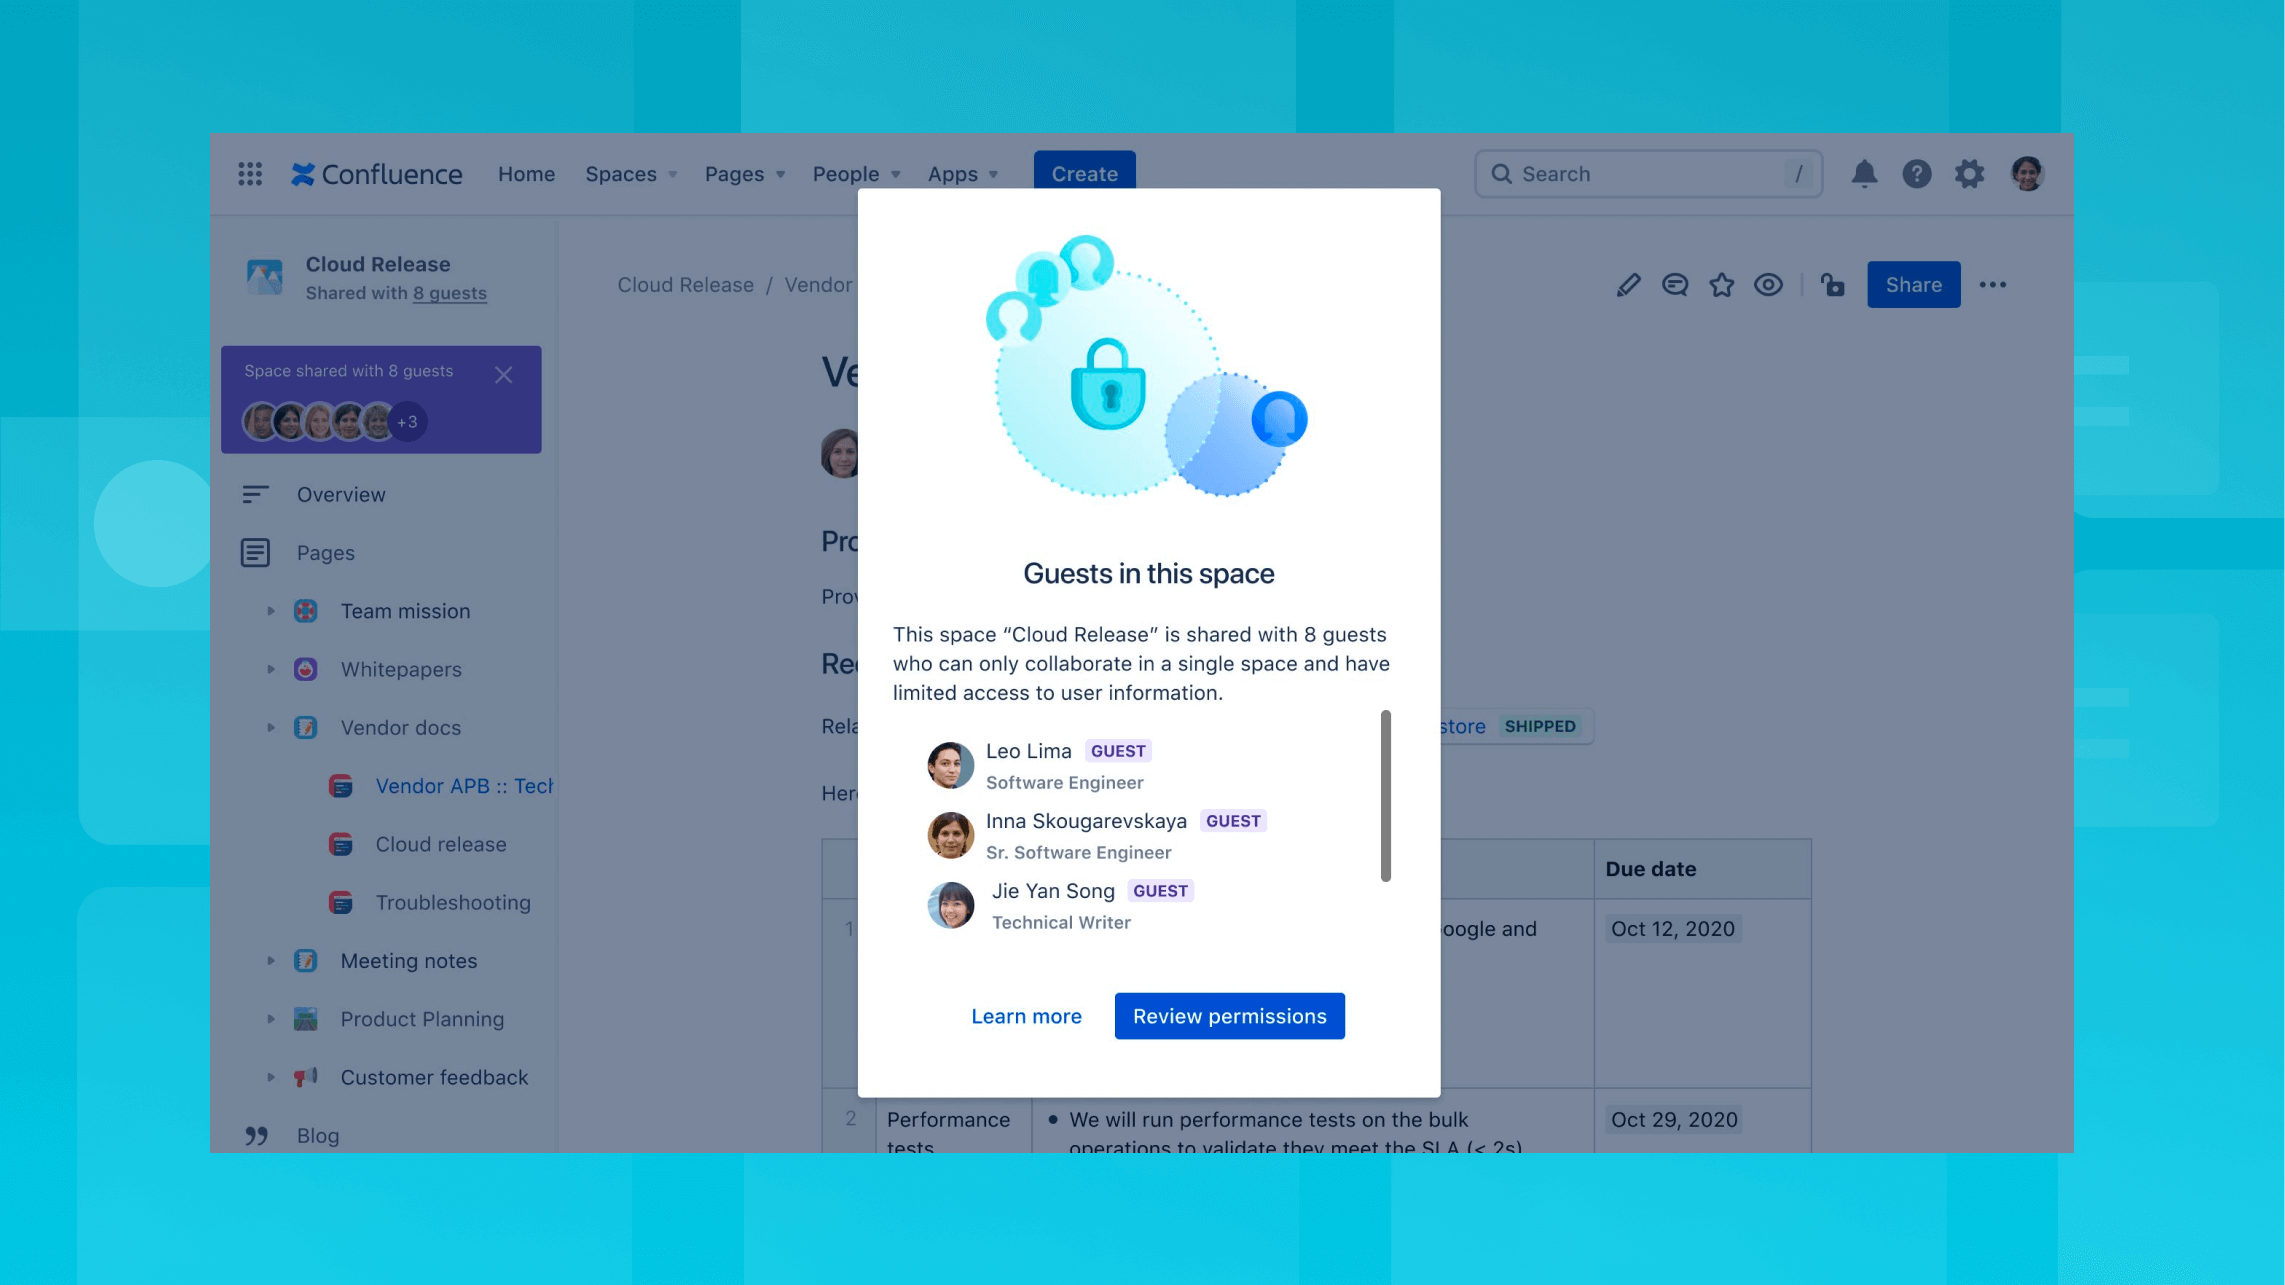Open the People dropdown menu
Image resolution: width=2285 pixels, height=1285 pixels.
coord(855,174)
